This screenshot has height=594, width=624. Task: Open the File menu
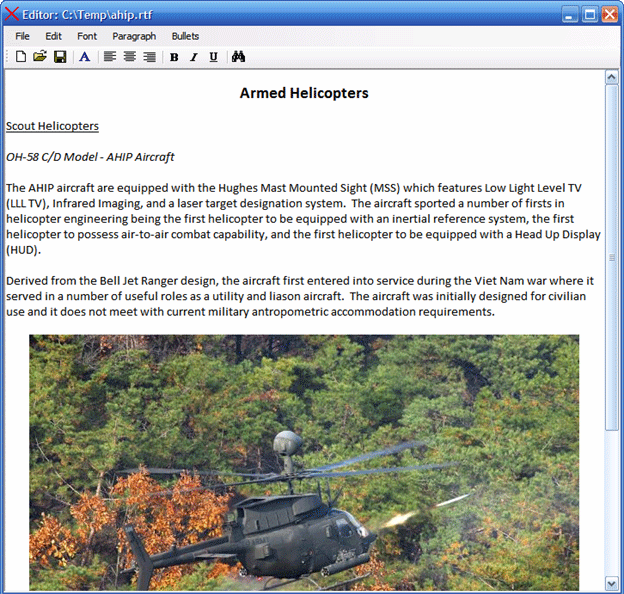(22, 36)
